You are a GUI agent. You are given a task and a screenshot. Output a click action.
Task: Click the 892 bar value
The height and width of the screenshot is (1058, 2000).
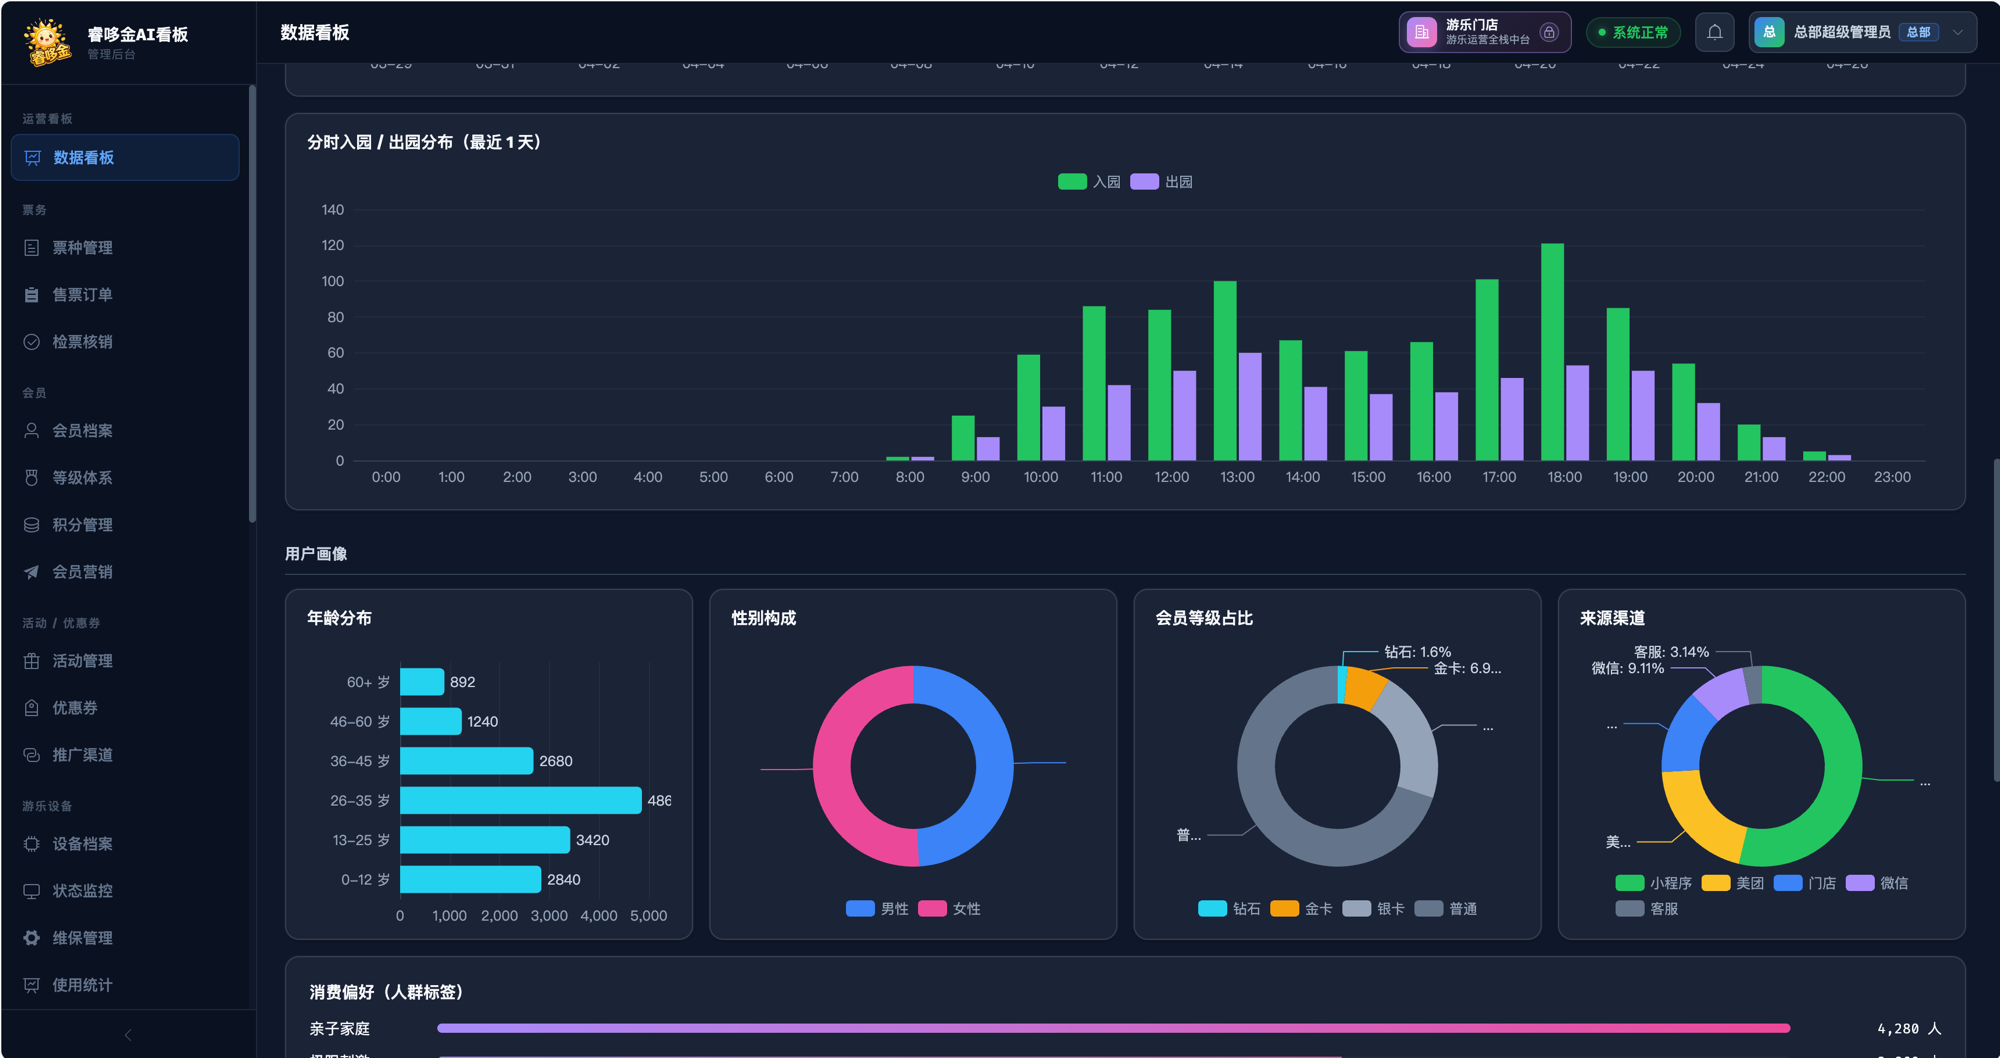[x=463, y=682]
